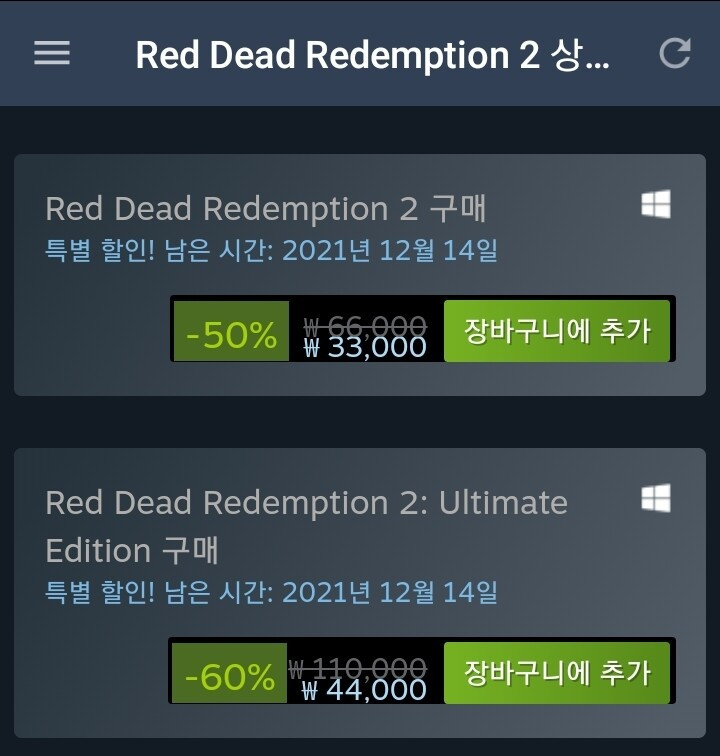Click empty area of Ultimate Edition purchase card
This screenshot has height=756, width=720.
(x=92, y=675)
